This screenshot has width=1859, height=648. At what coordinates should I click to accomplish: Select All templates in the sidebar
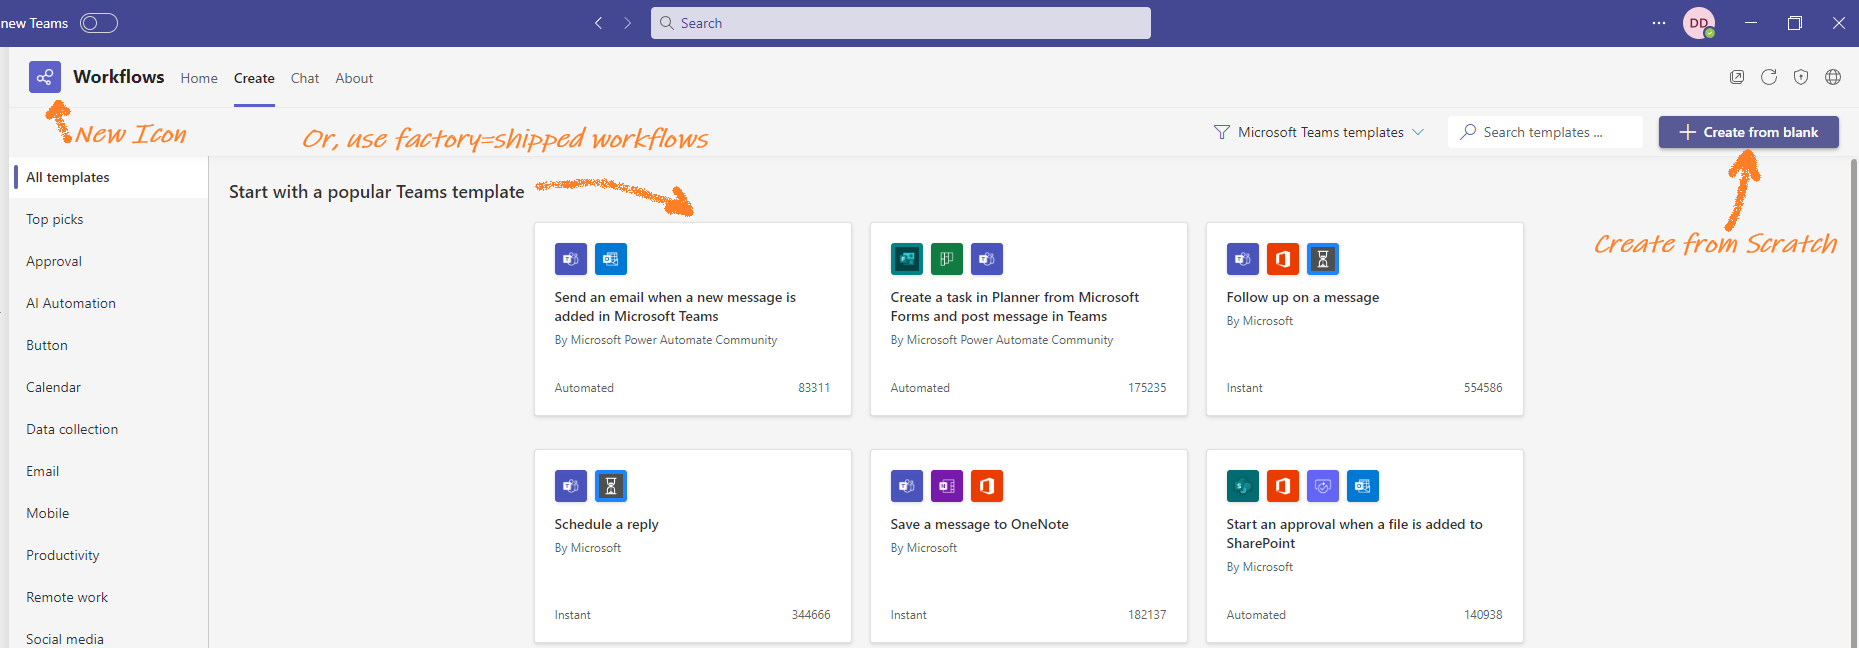pos(109,177)
